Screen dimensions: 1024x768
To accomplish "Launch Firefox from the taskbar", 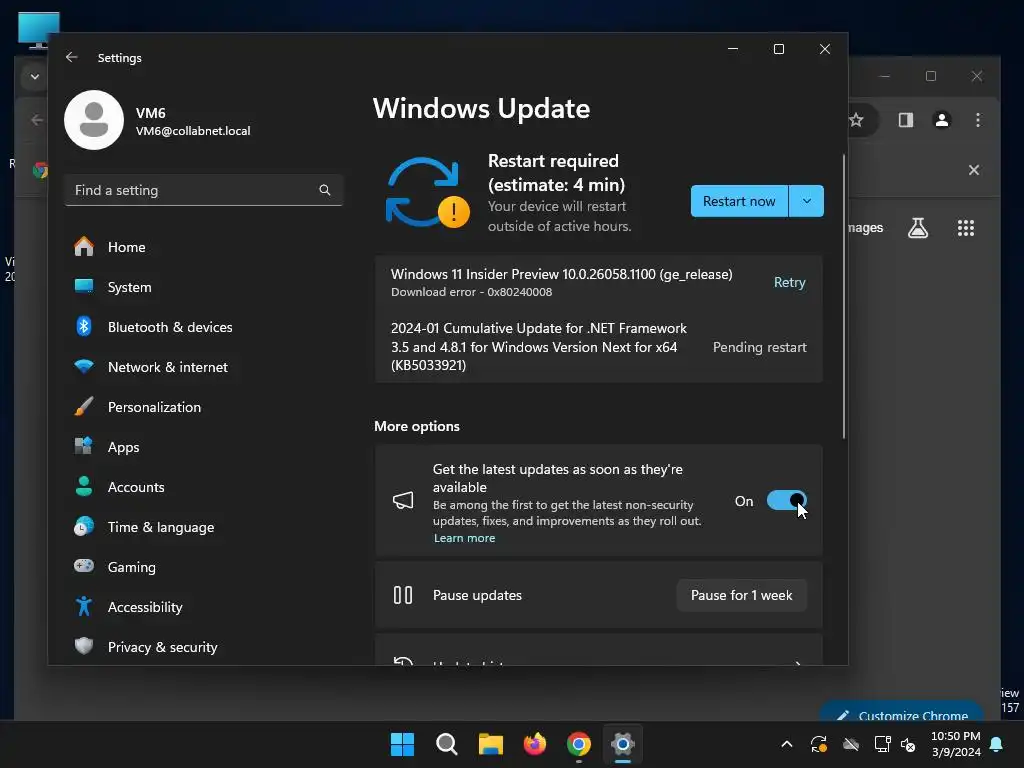I will pos(535,744).
